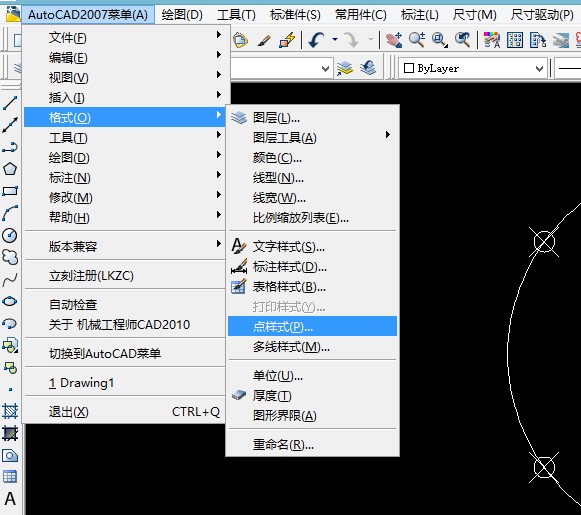
Task: Open 标注样式(D)... dialog
Action: 313,266
